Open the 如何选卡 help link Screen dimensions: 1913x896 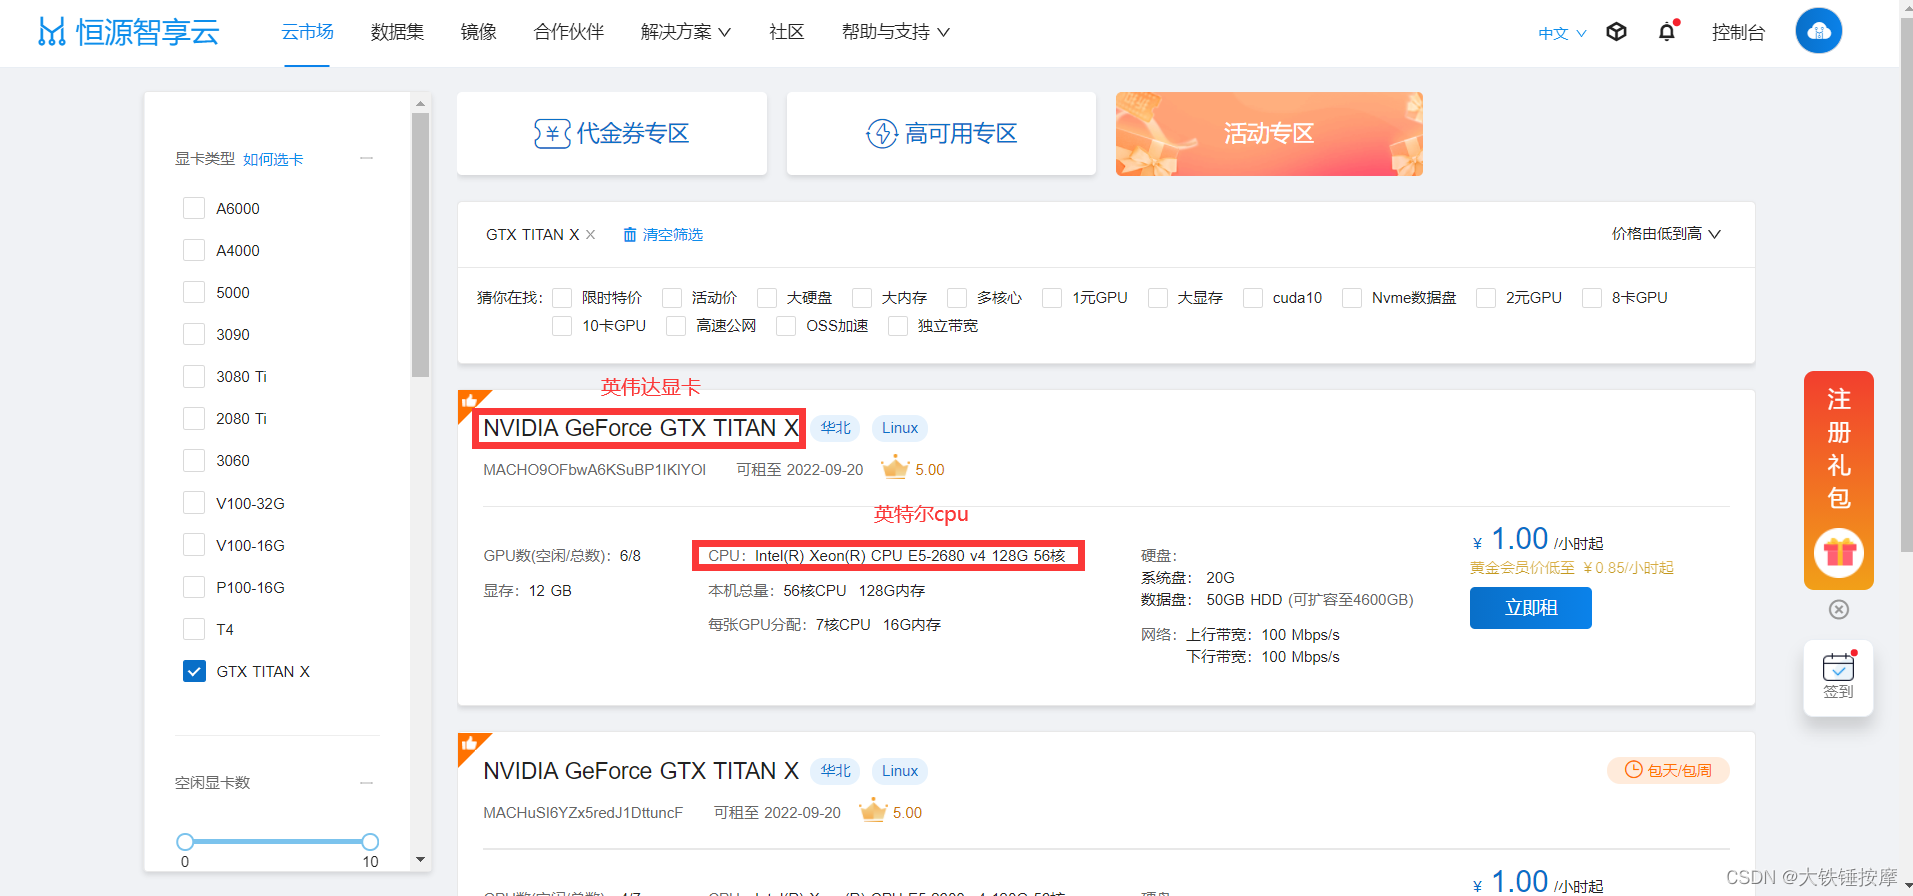point(273,159)
